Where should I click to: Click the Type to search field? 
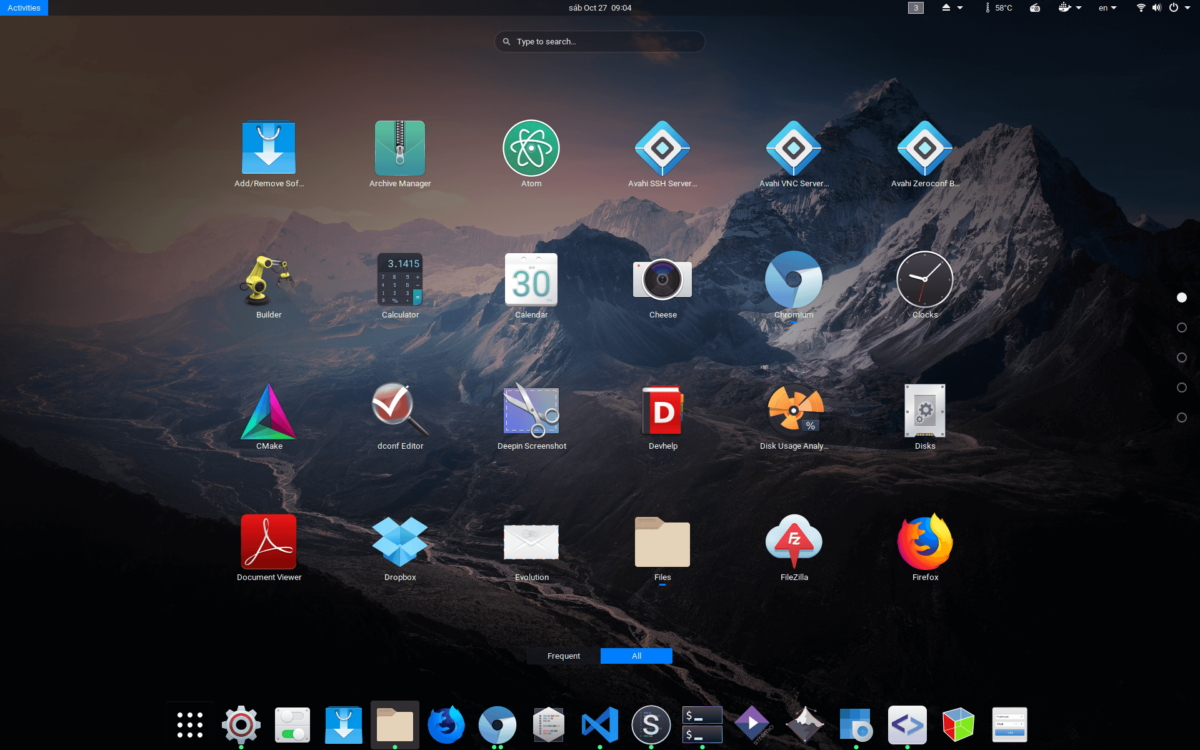[599, 41]
